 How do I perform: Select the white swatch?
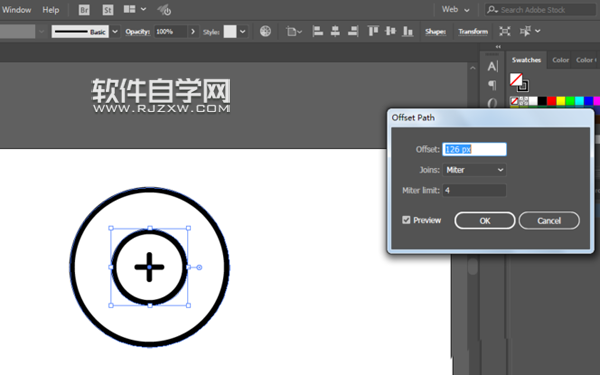coord(533,101)
